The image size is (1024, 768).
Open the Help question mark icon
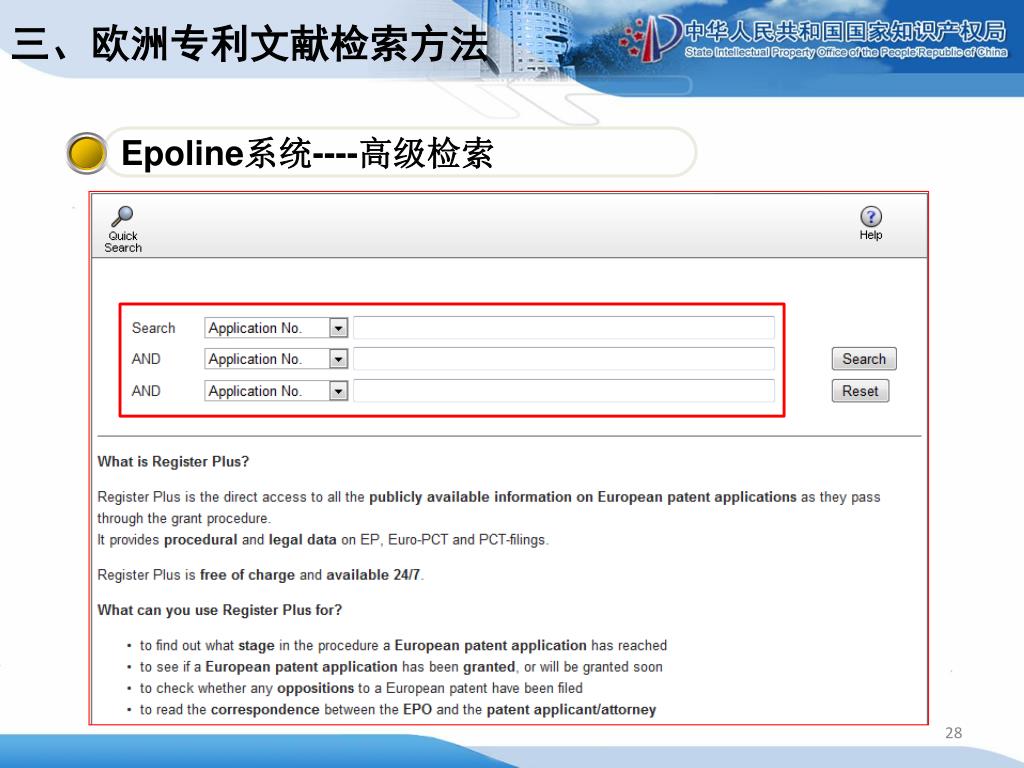coord(871,216)
